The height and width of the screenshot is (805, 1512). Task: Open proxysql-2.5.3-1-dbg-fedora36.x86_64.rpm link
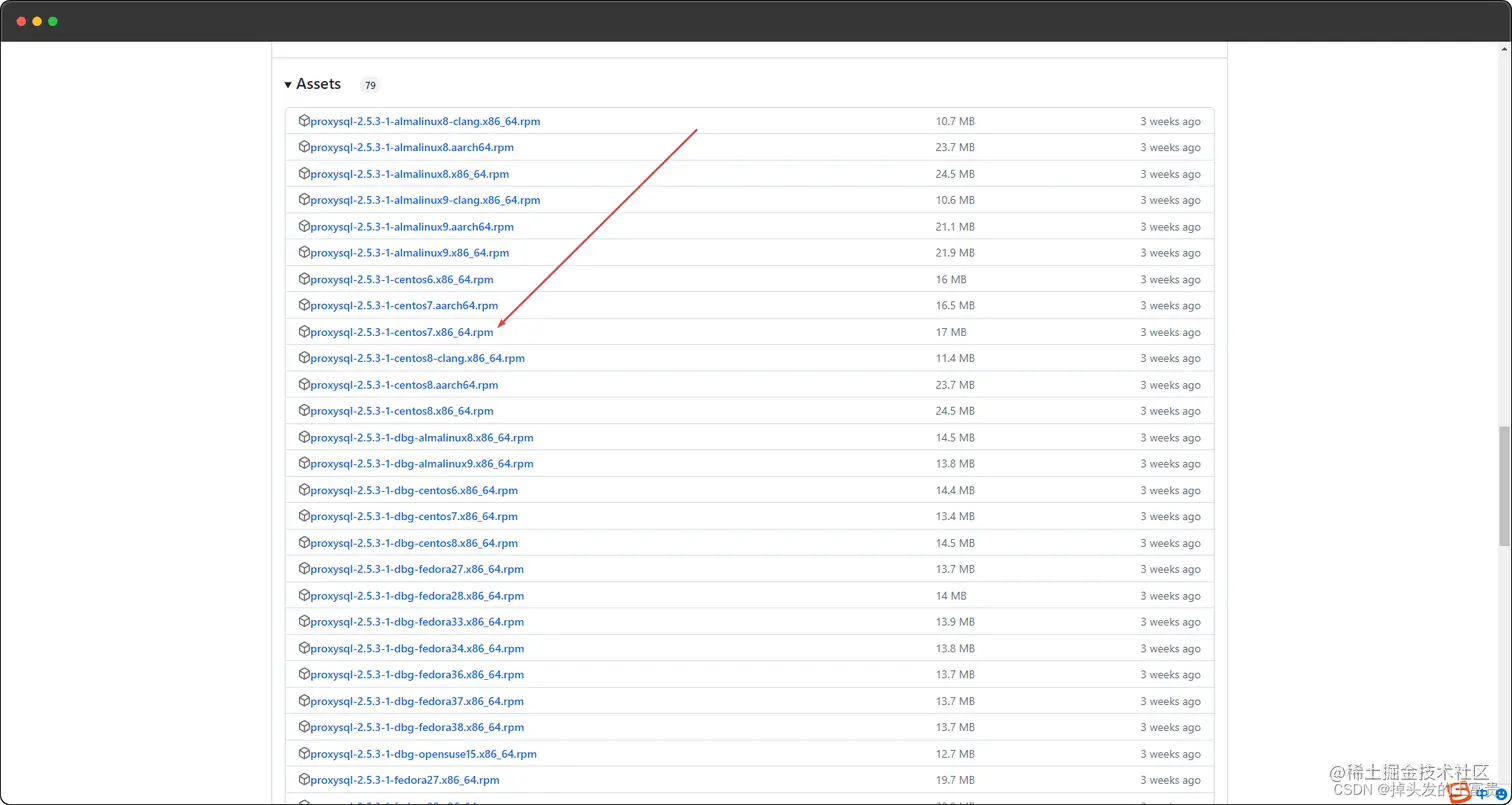(417, 675)
